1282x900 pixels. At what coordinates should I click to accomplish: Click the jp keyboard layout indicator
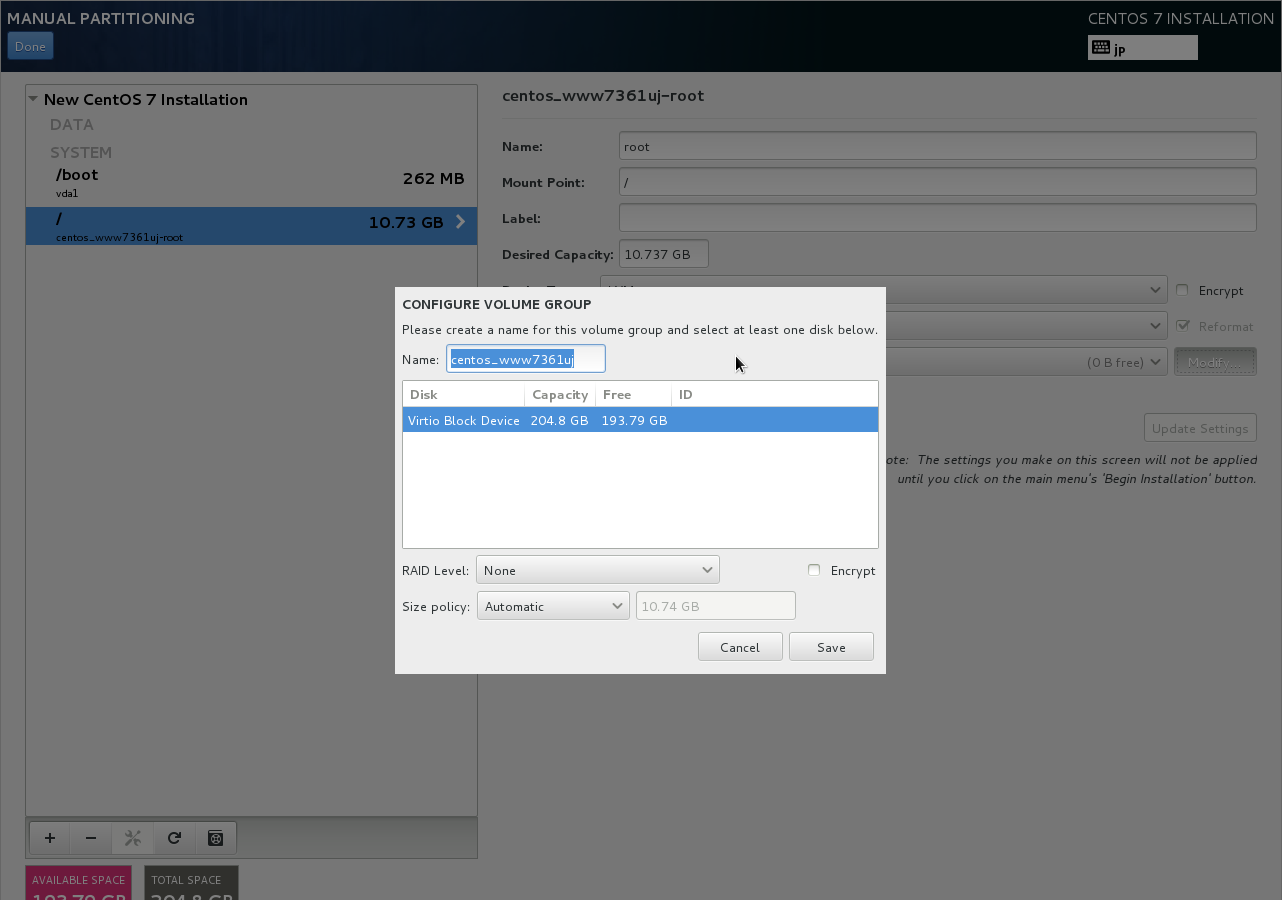point(1142,48)
